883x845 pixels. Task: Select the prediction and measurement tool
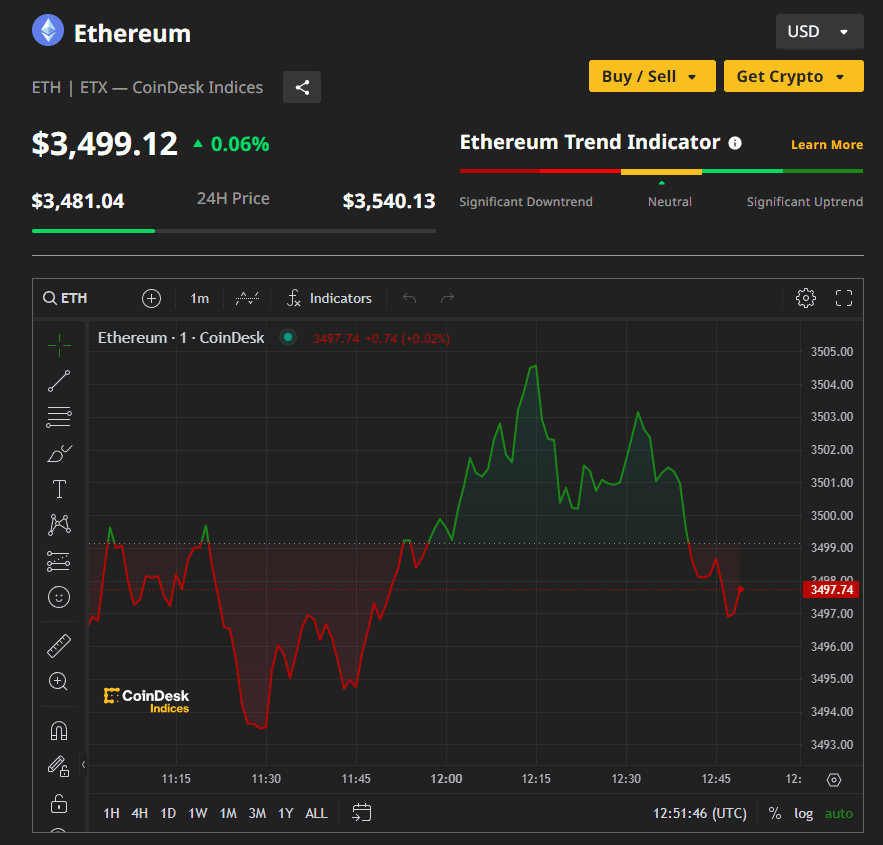point(59,561)
